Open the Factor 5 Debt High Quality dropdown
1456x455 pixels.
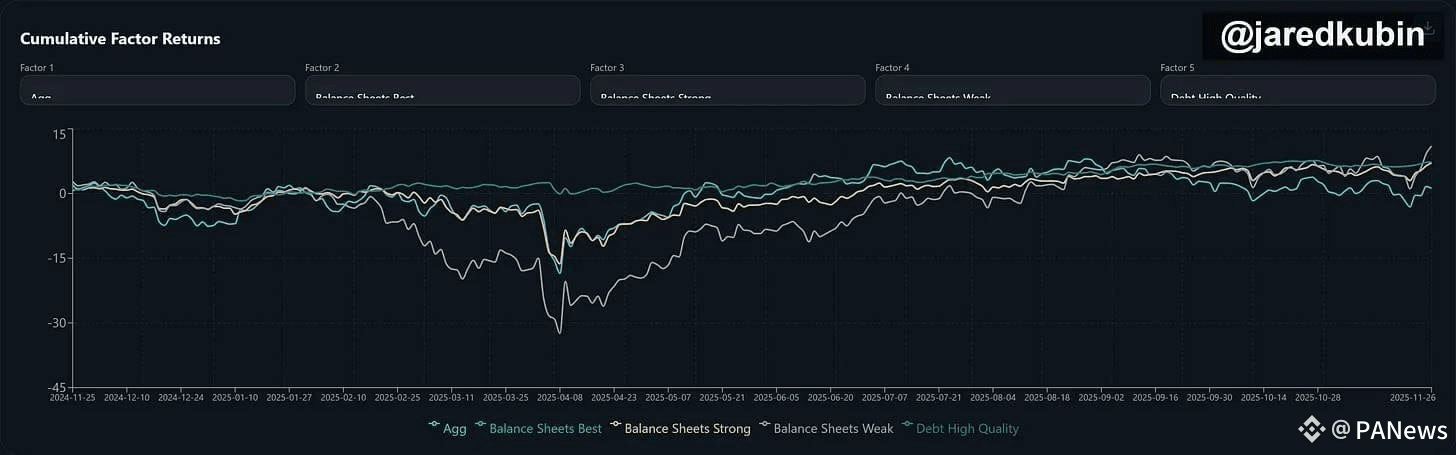point(1297,91)
